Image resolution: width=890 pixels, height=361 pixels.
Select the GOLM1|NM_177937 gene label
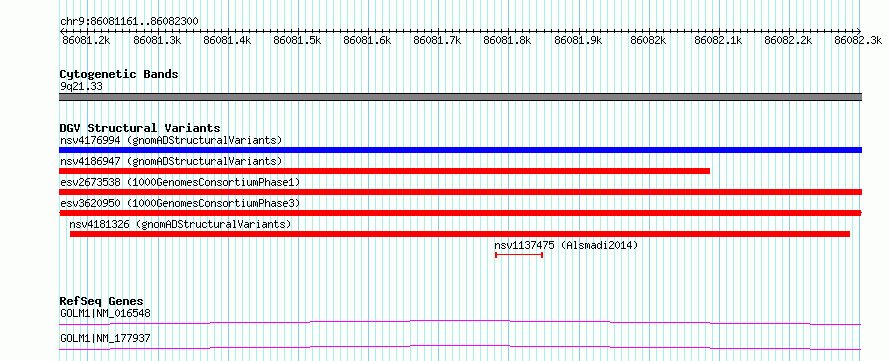click(x=105, y=339)
